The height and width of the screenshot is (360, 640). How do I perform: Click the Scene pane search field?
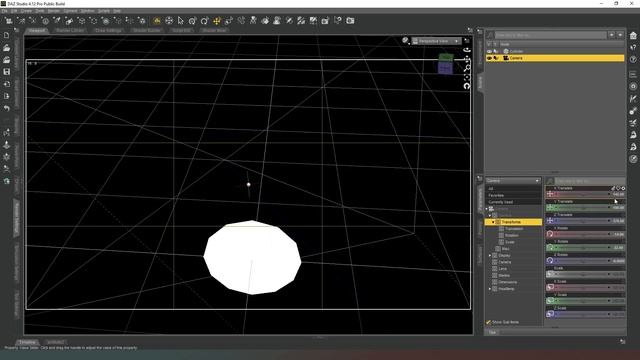point(551,36)
